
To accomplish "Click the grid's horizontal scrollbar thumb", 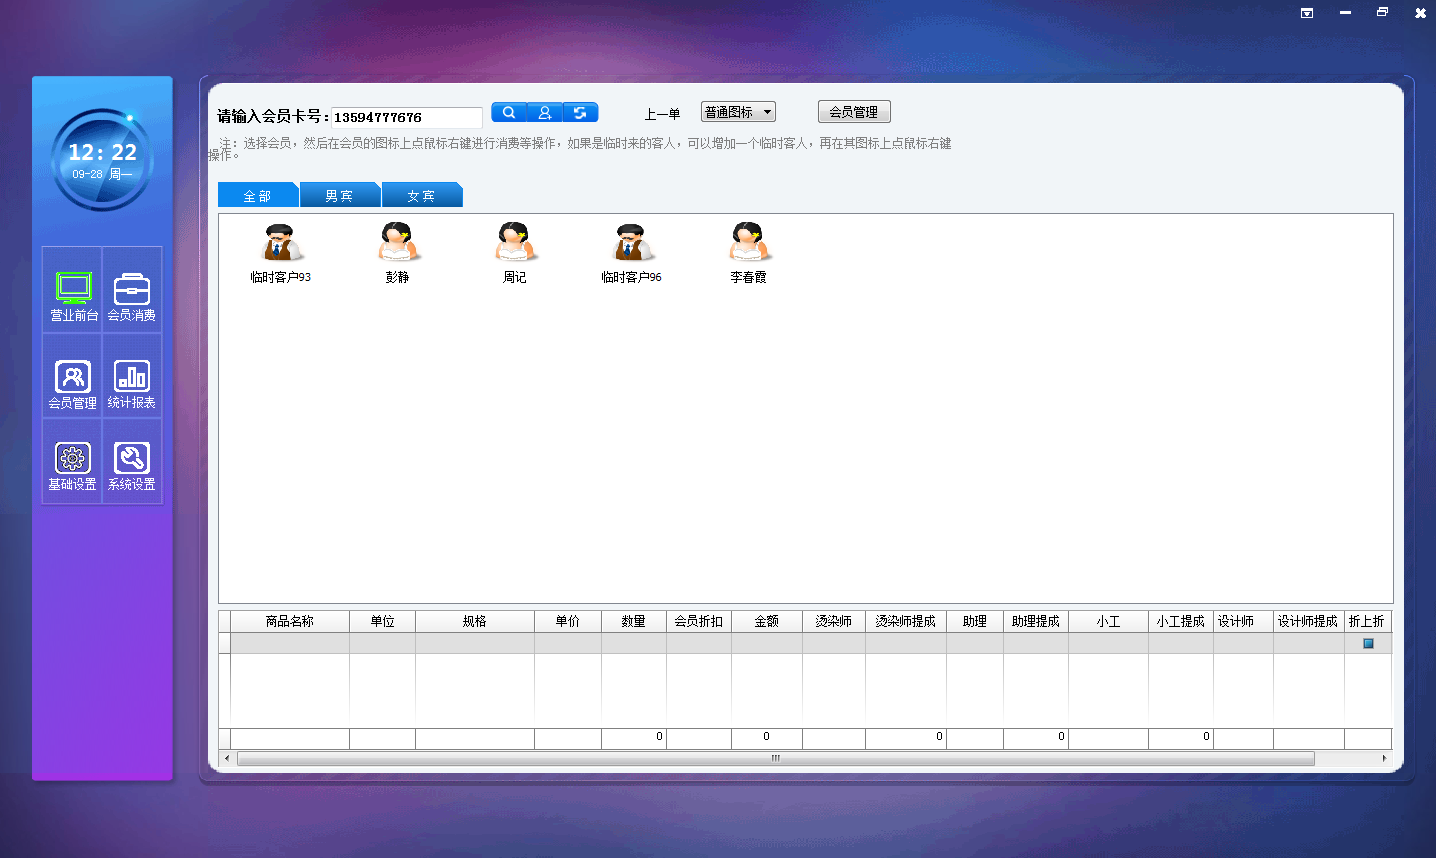I will (775, 759).
